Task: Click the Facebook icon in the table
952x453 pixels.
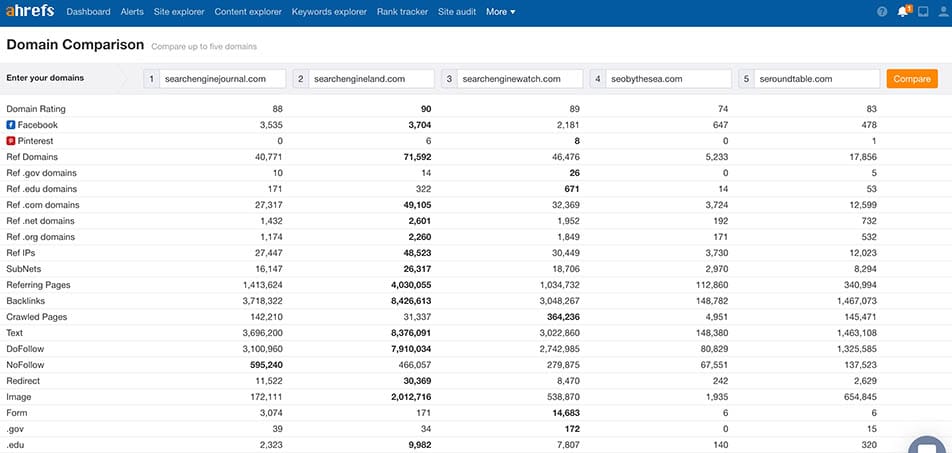Action: click(x=11, y=125)
